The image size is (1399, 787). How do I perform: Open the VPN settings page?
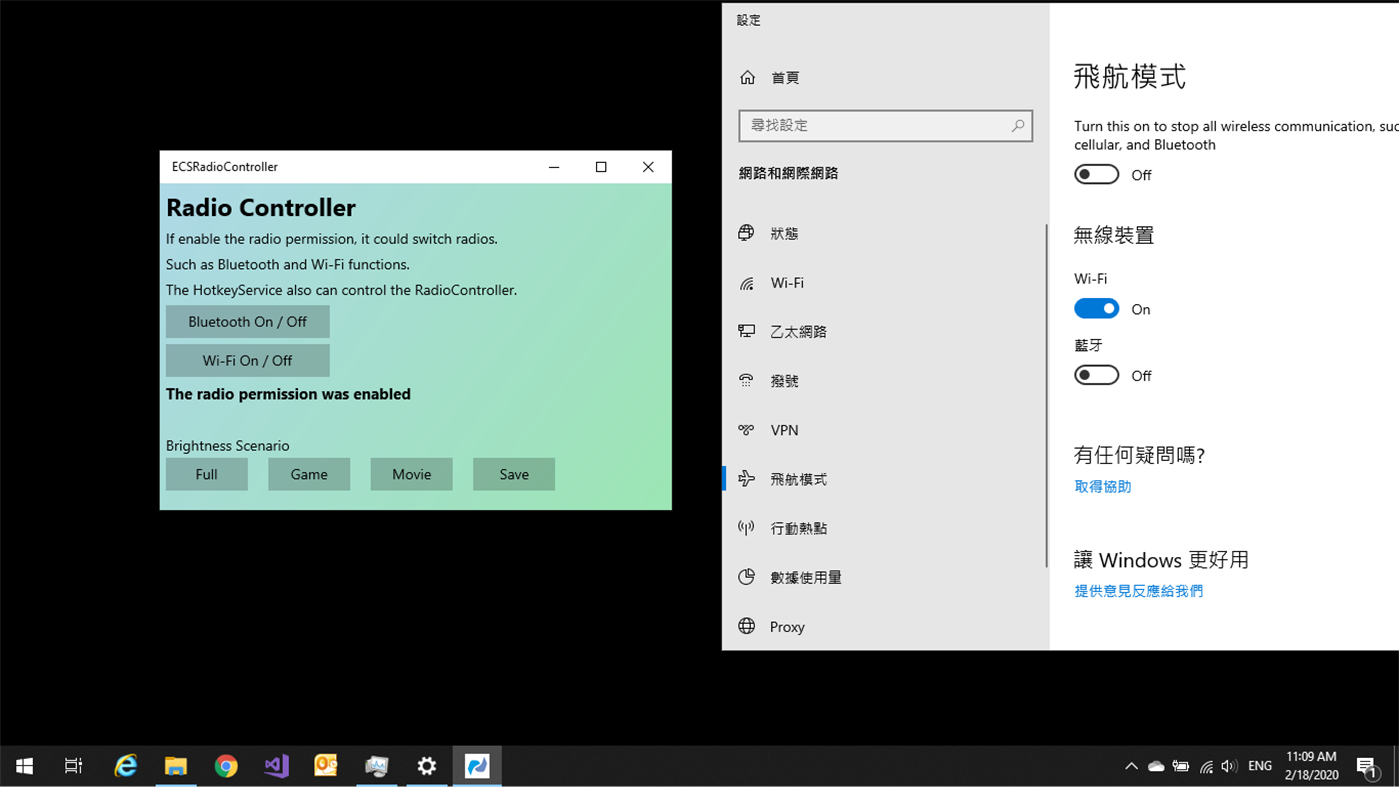click(x=783, y=429)
